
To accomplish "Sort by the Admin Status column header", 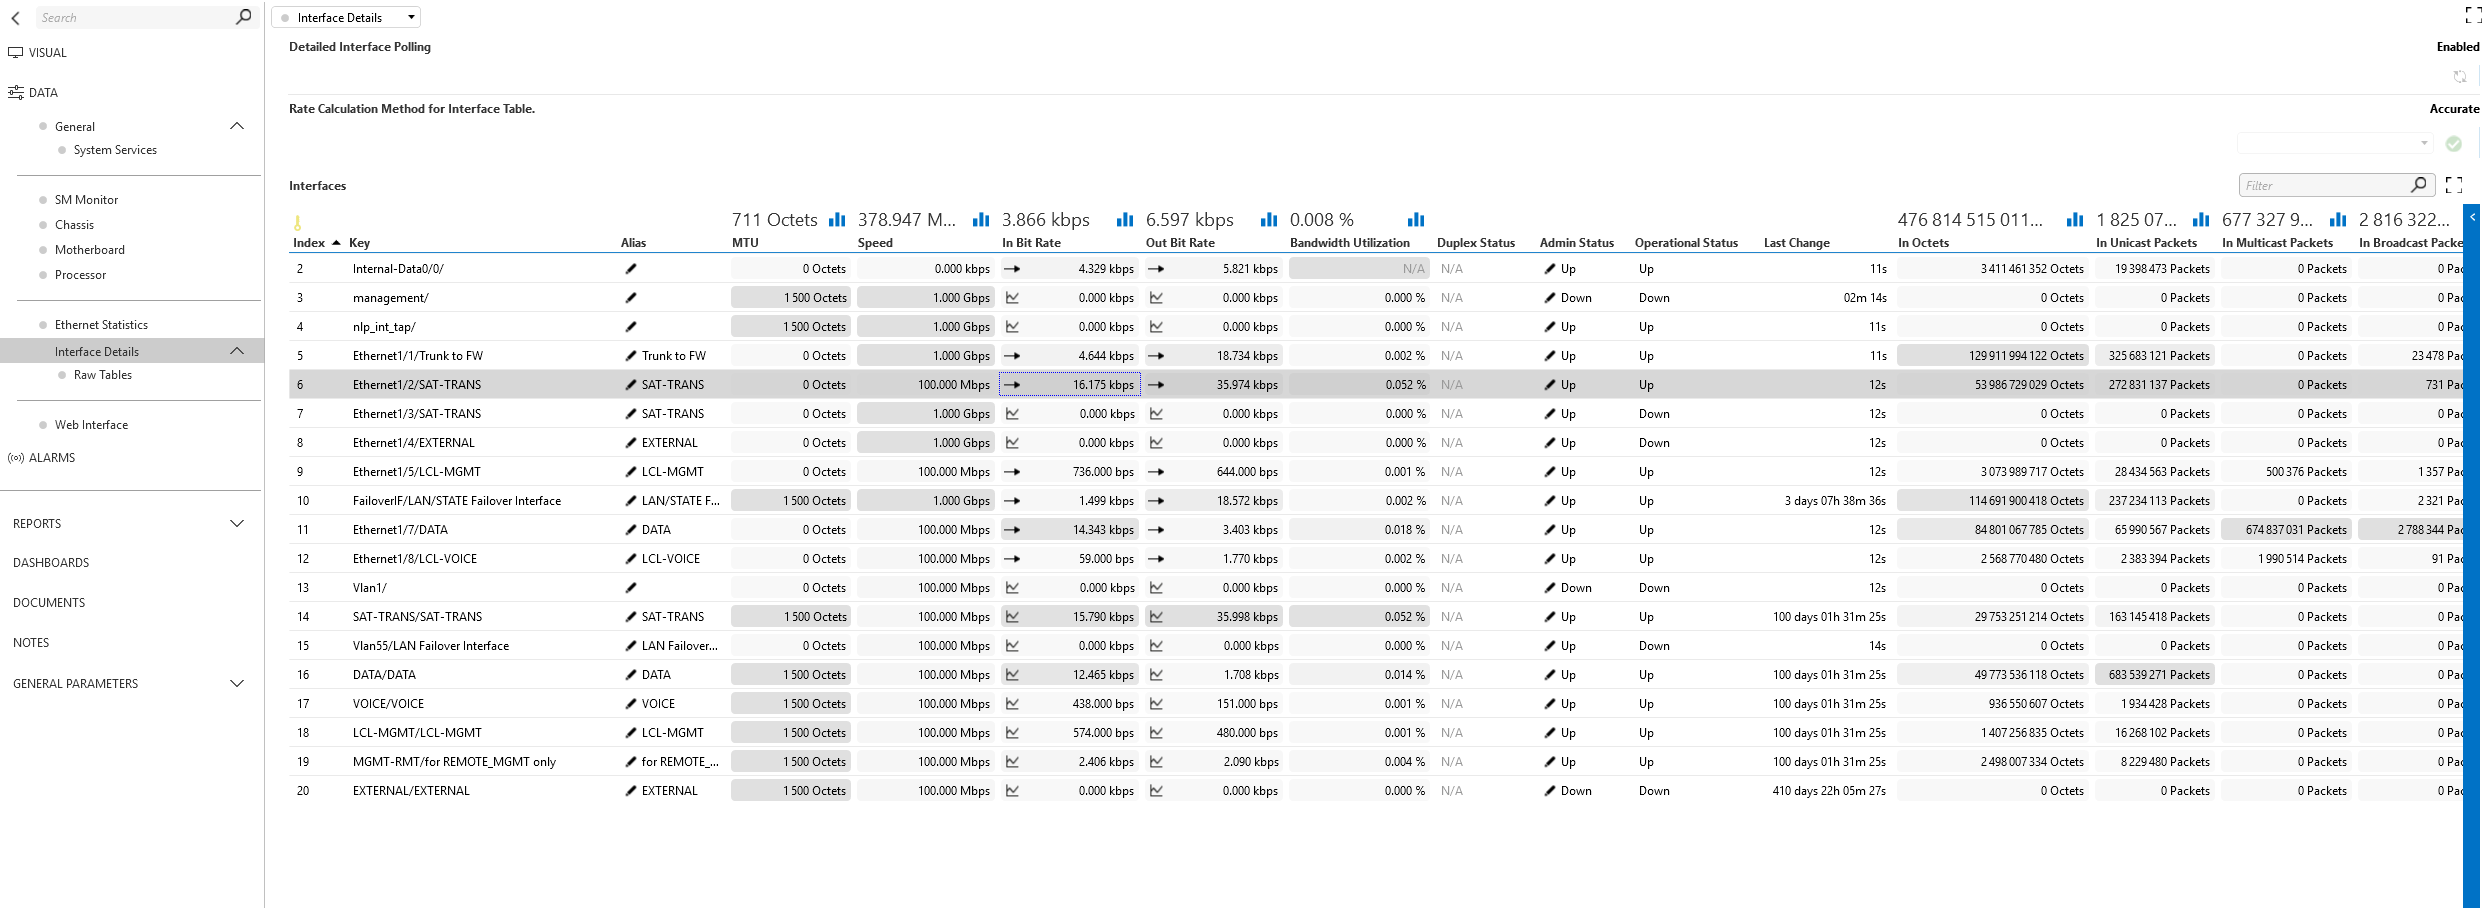I will pos(1577,243).
